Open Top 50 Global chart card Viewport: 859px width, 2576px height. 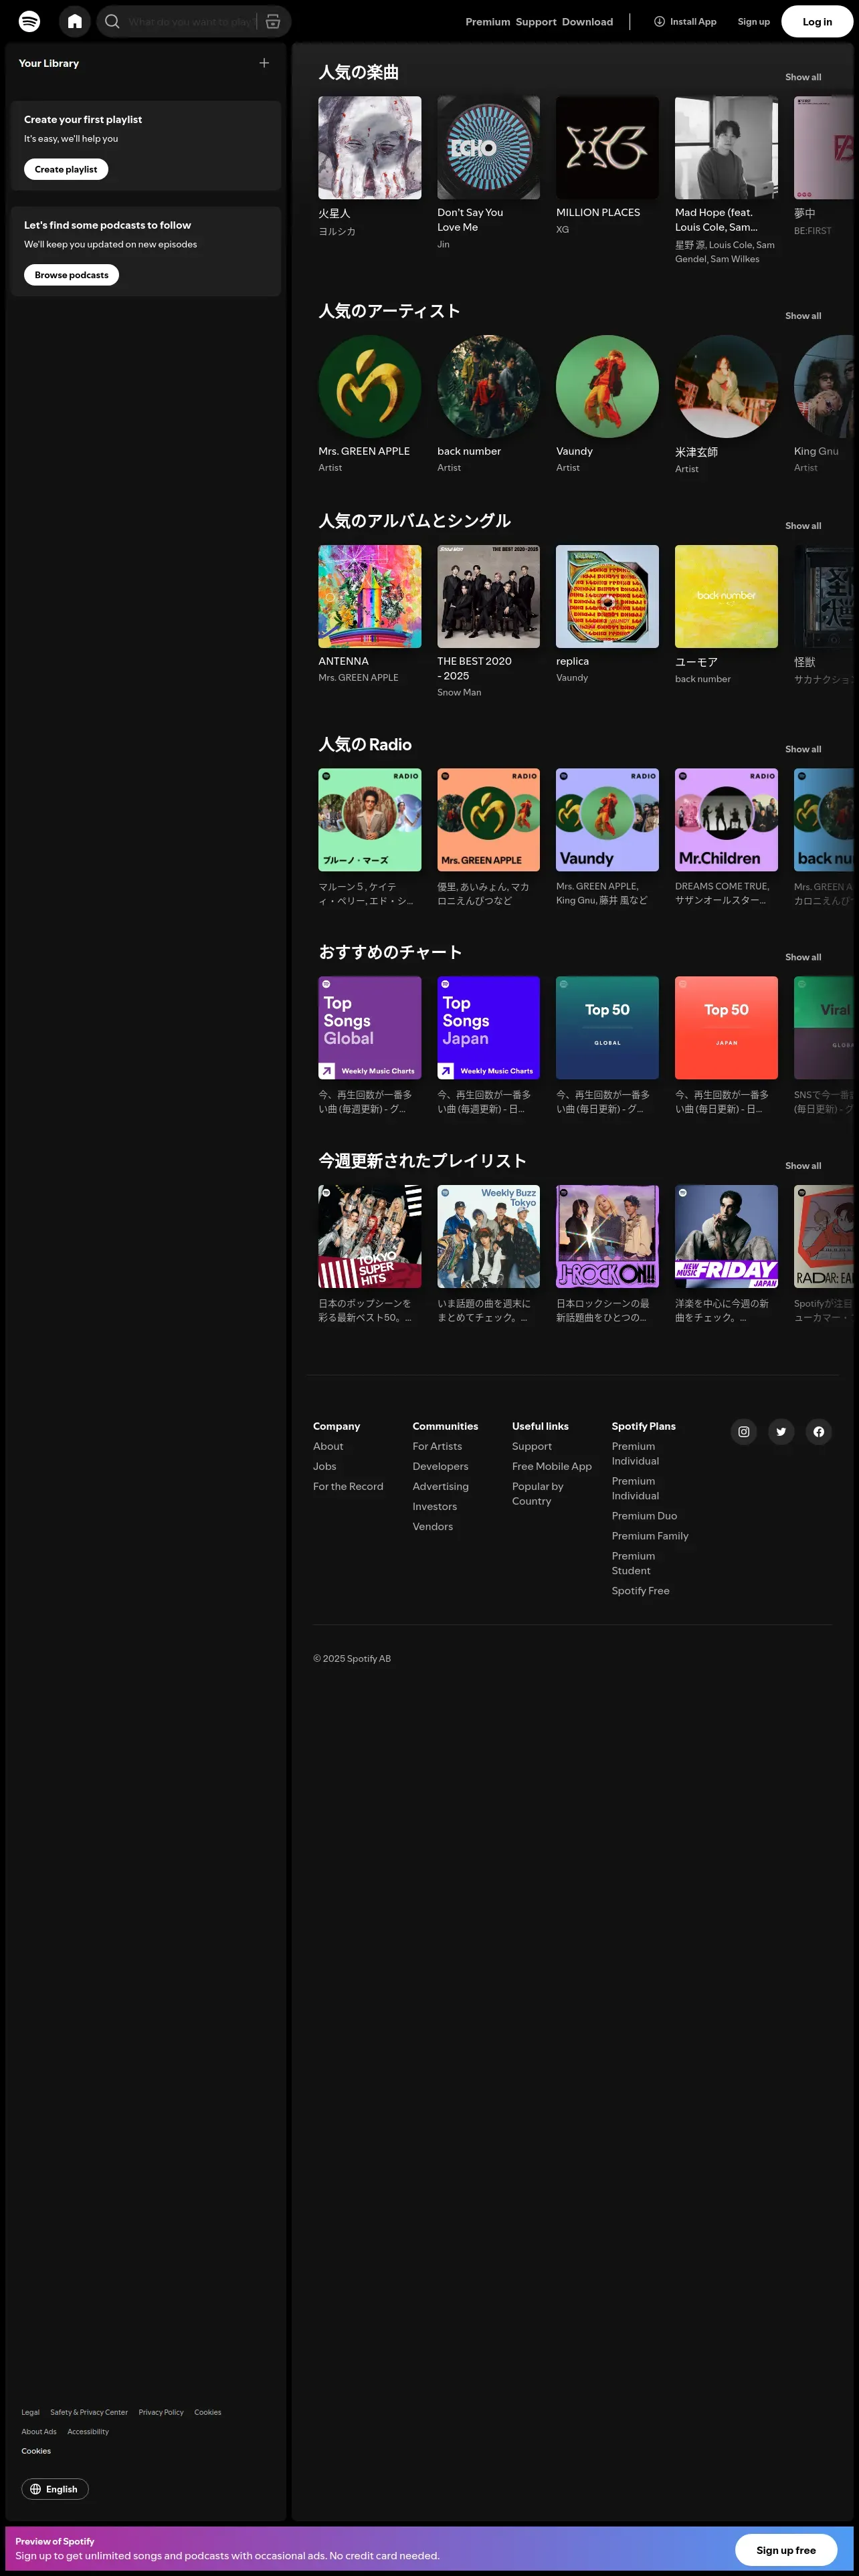(x=607, y=1028)
